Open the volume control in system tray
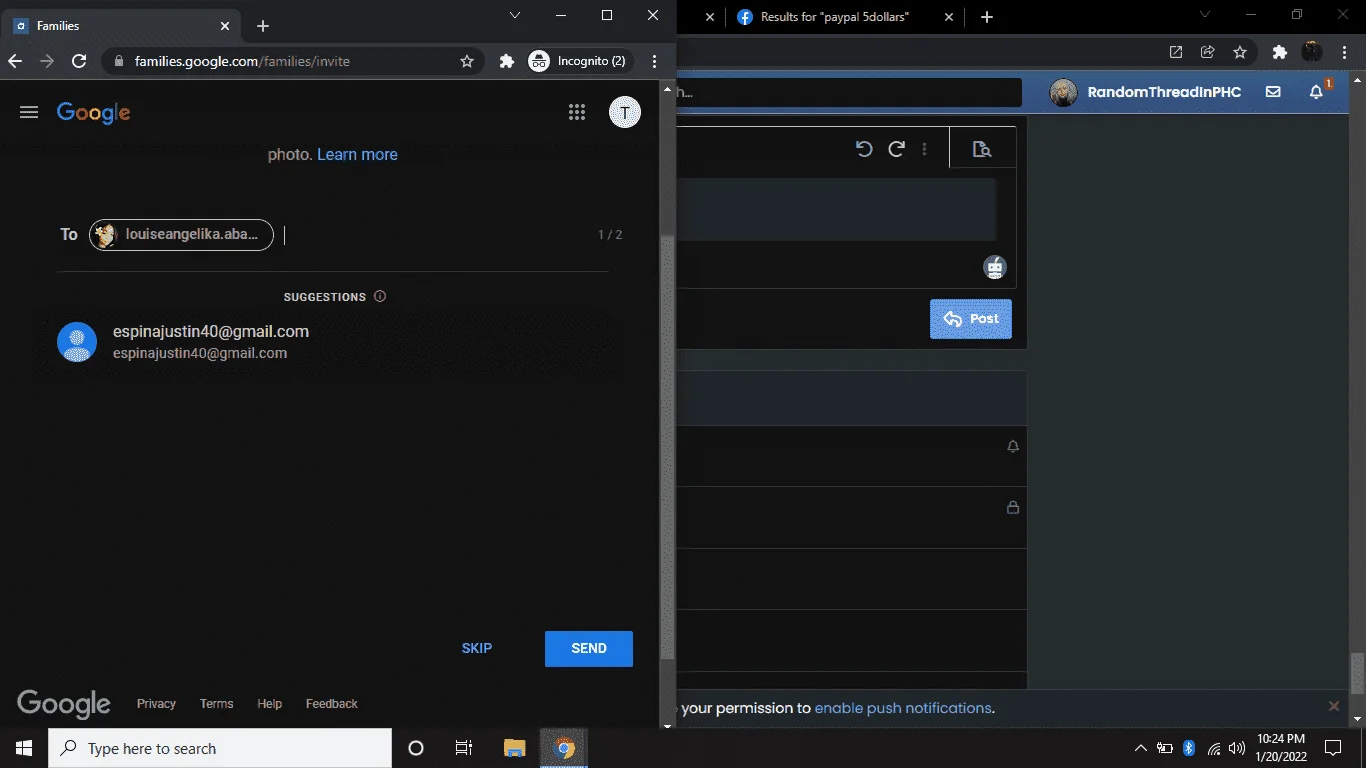 [x=1237, y=748]
